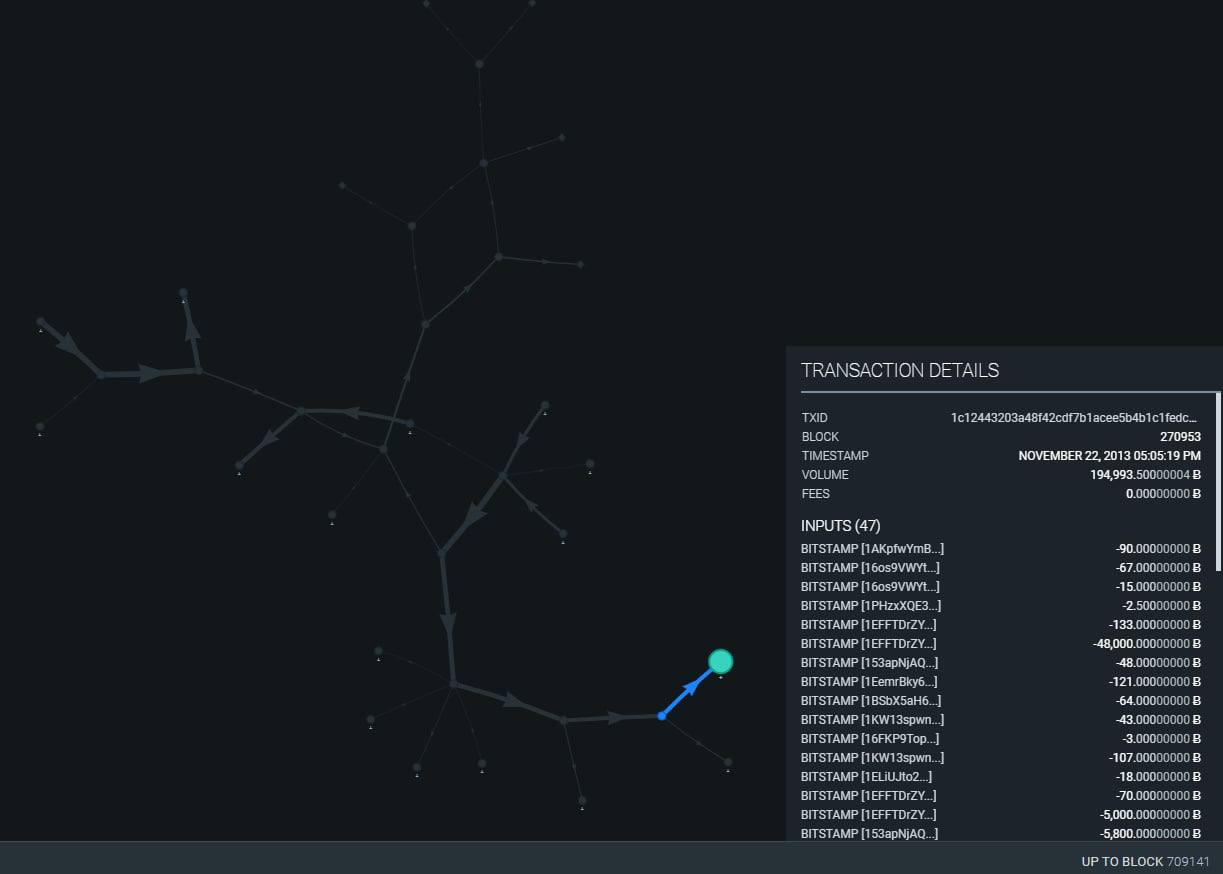The width and height of the screenshot is (1223, 874).
Task: Open Bitstamp 153apNjAQ input row with -5,800.00000000
Action: pos(1000,834)
